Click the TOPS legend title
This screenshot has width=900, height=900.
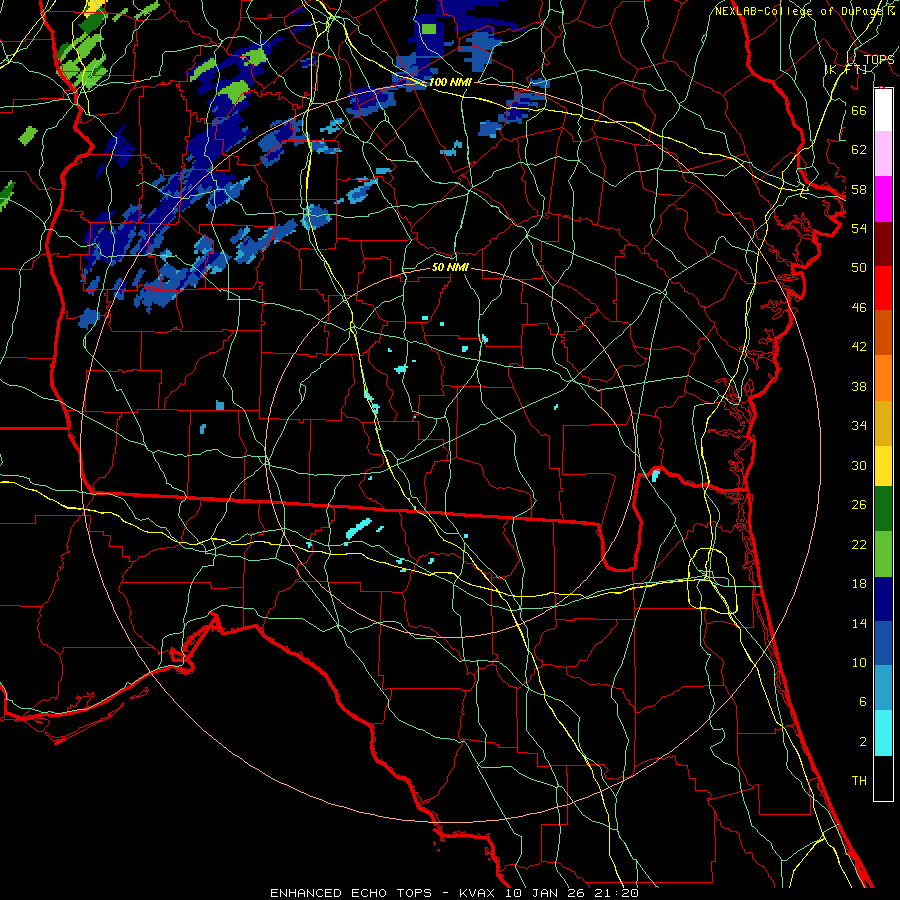[x=879, y=59]
